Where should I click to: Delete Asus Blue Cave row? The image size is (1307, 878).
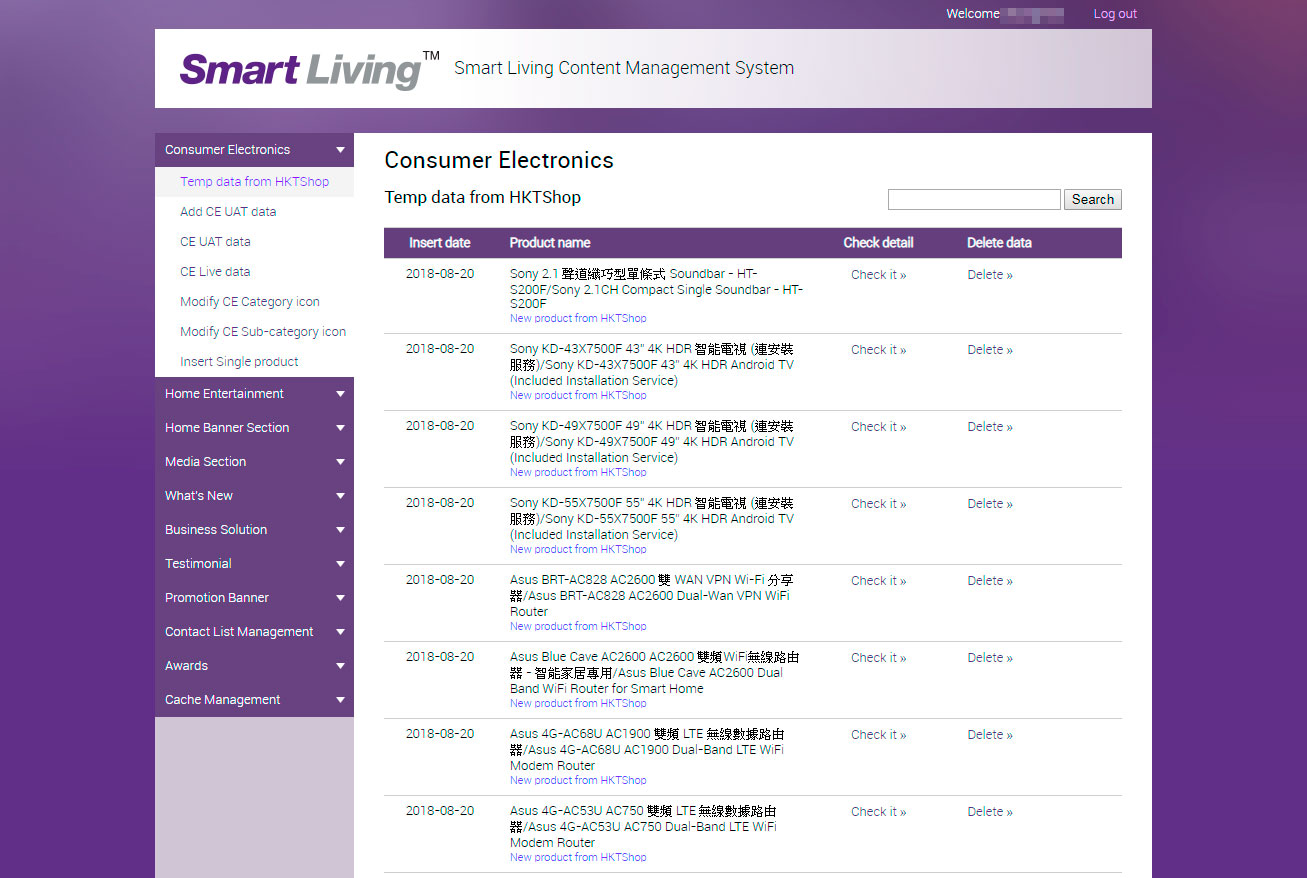[990, 658]
